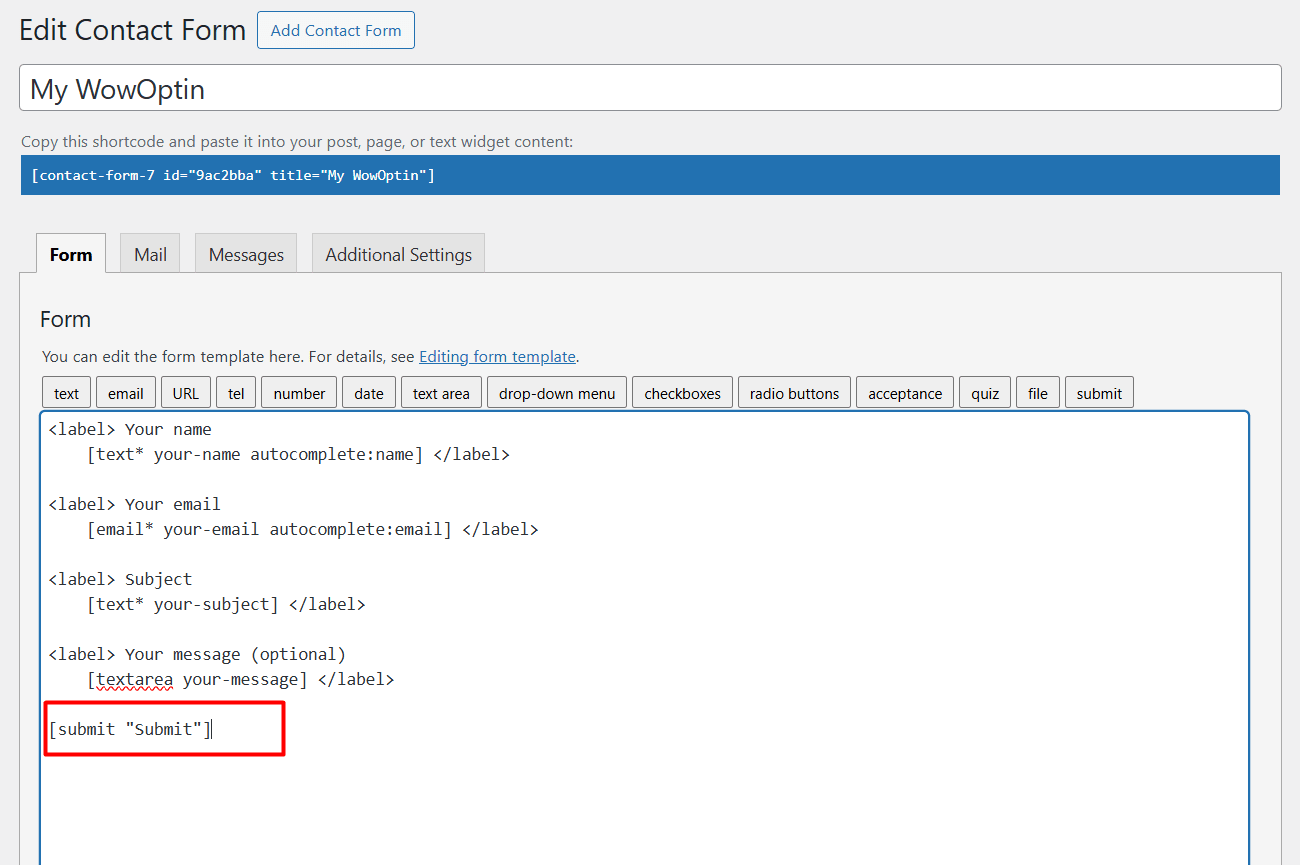Click the Form section heading
The height and width of the screenshot is (865, 1300).
[65, 319]
